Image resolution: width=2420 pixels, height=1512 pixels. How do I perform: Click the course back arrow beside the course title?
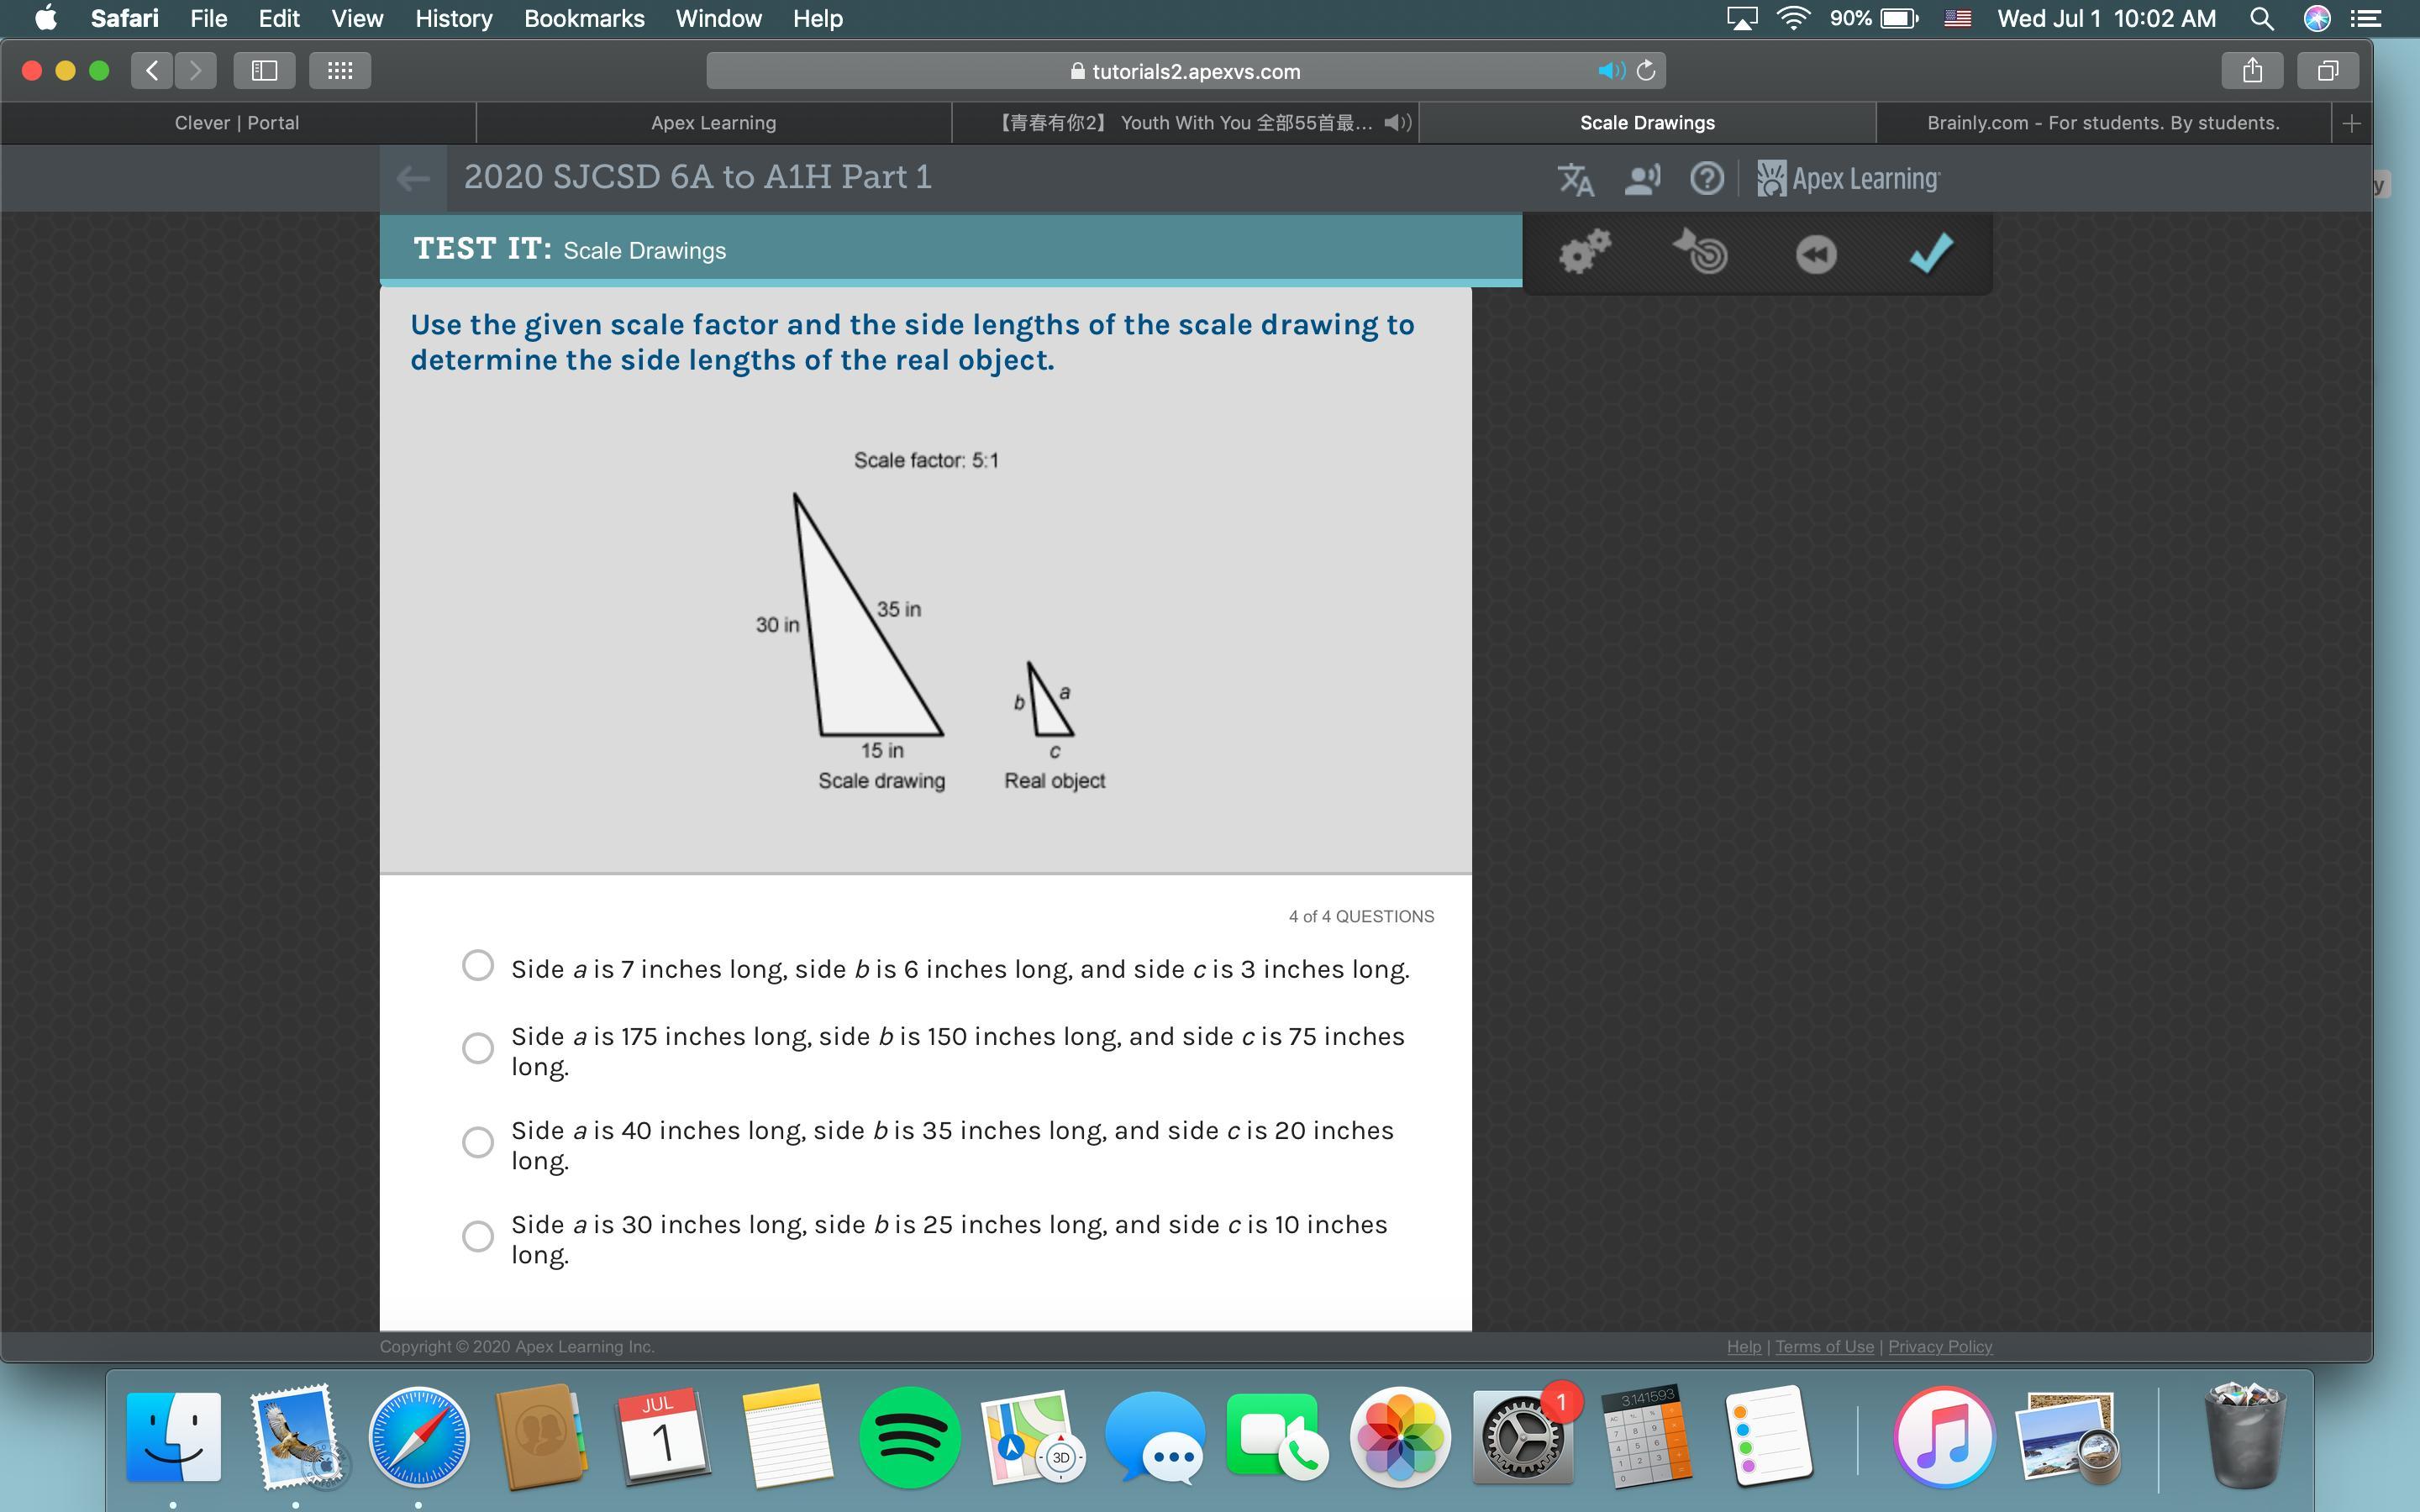click(413, 179)
